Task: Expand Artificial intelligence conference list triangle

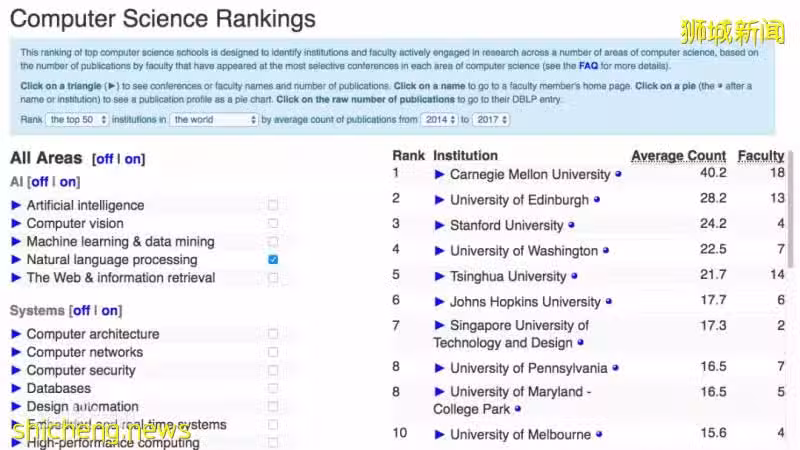Action: pyautogui.click(x=16, y=205)
